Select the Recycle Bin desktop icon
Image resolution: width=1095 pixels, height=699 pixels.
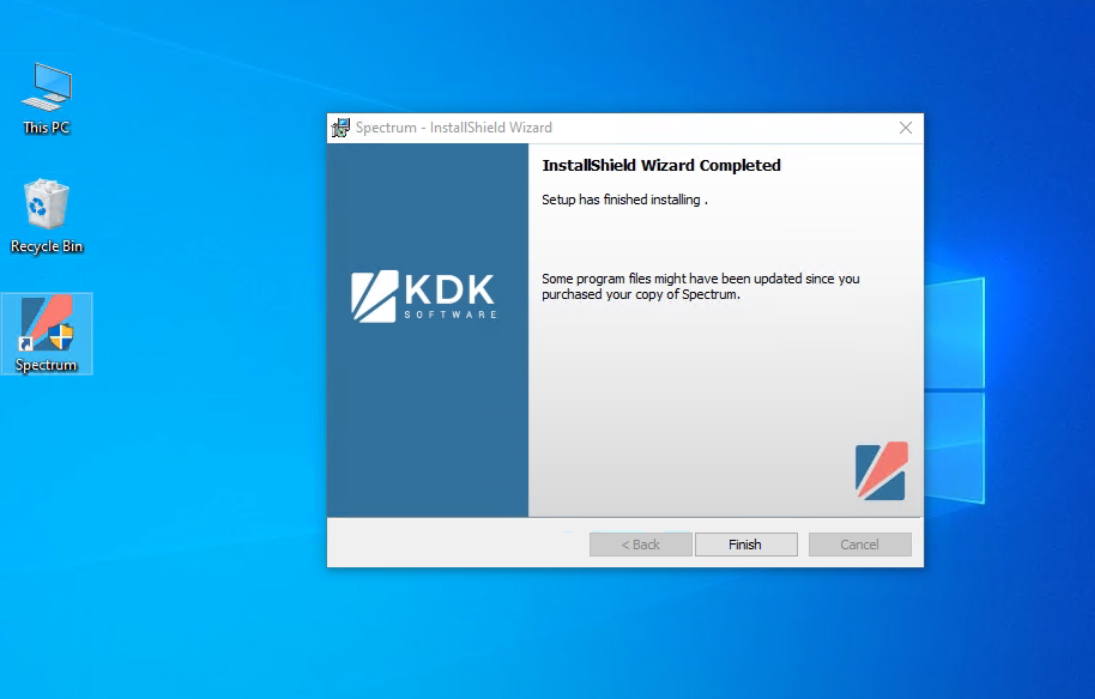(47, 216)
